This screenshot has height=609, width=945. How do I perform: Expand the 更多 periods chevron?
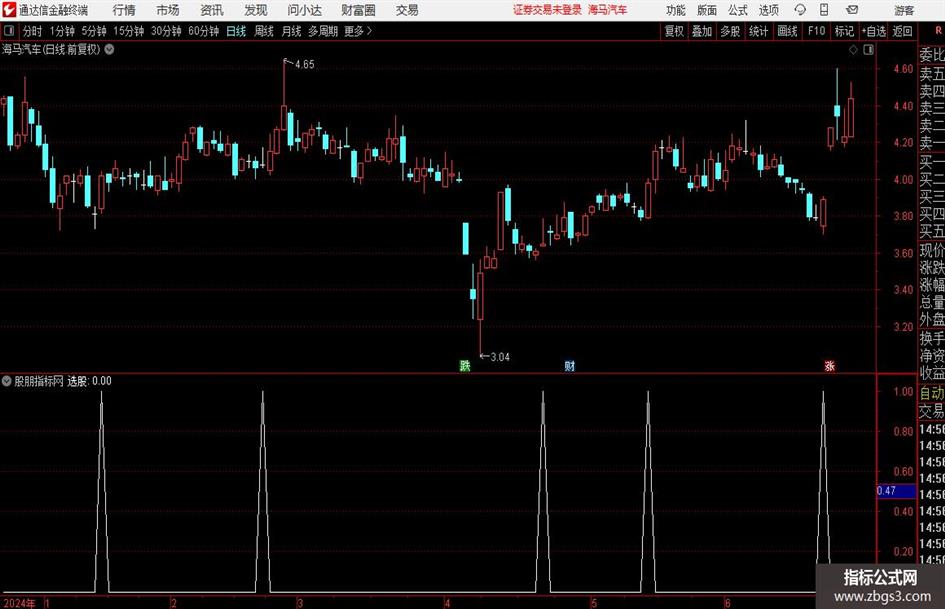tap(369, 31)
